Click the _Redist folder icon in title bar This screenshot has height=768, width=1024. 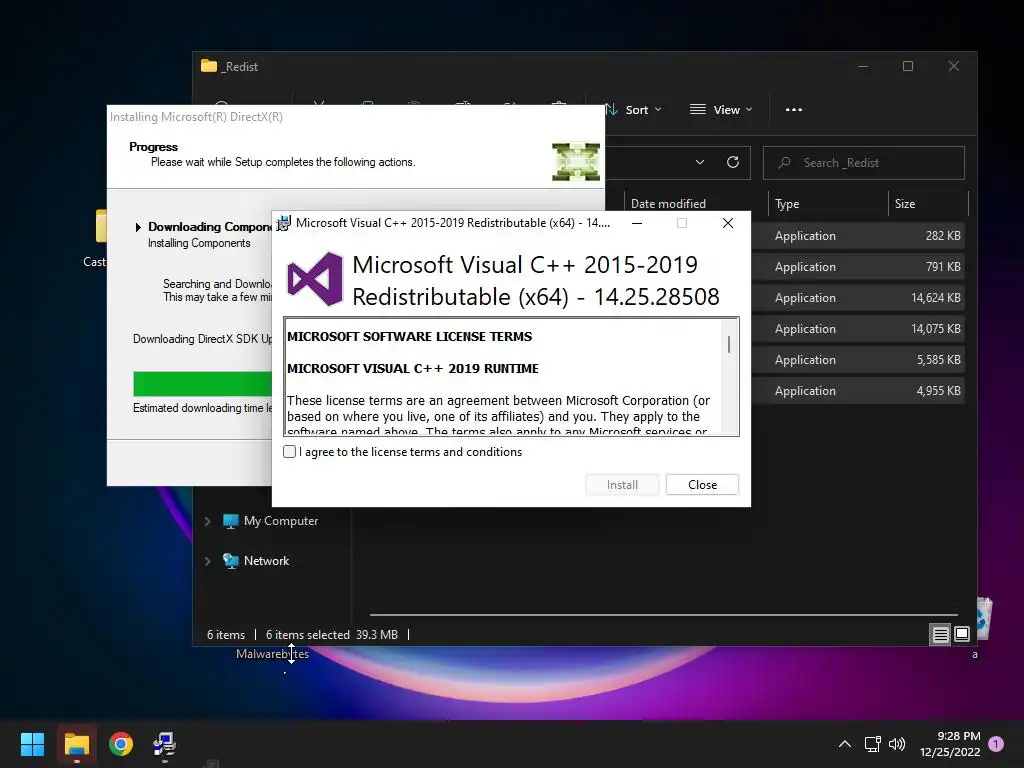[x=209, y=66]
